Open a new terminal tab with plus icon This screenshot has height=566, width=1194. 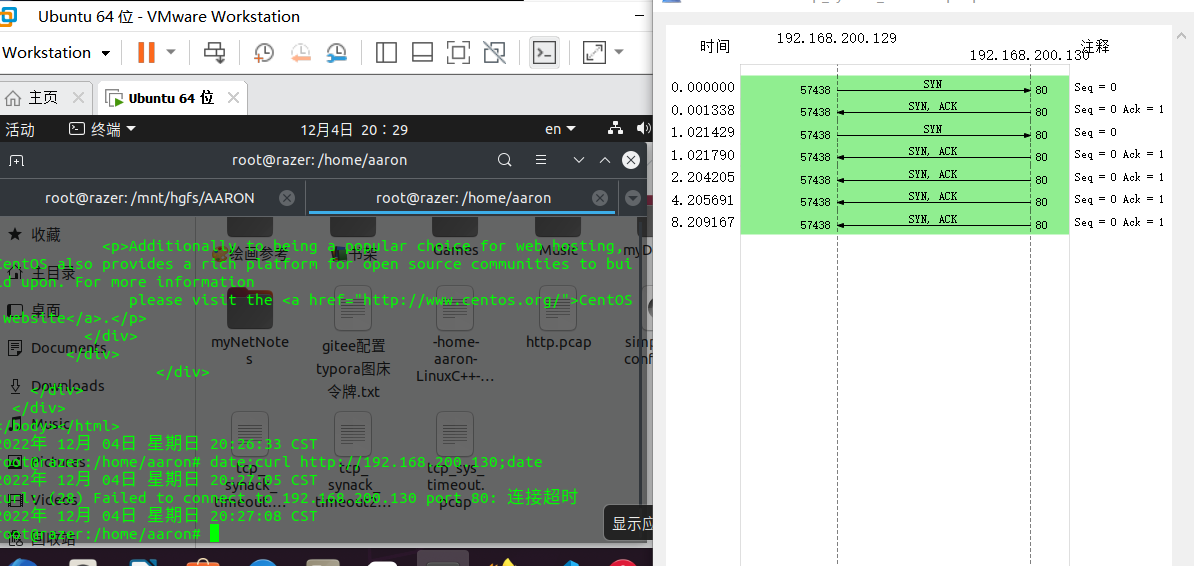(x=16, y=161)
